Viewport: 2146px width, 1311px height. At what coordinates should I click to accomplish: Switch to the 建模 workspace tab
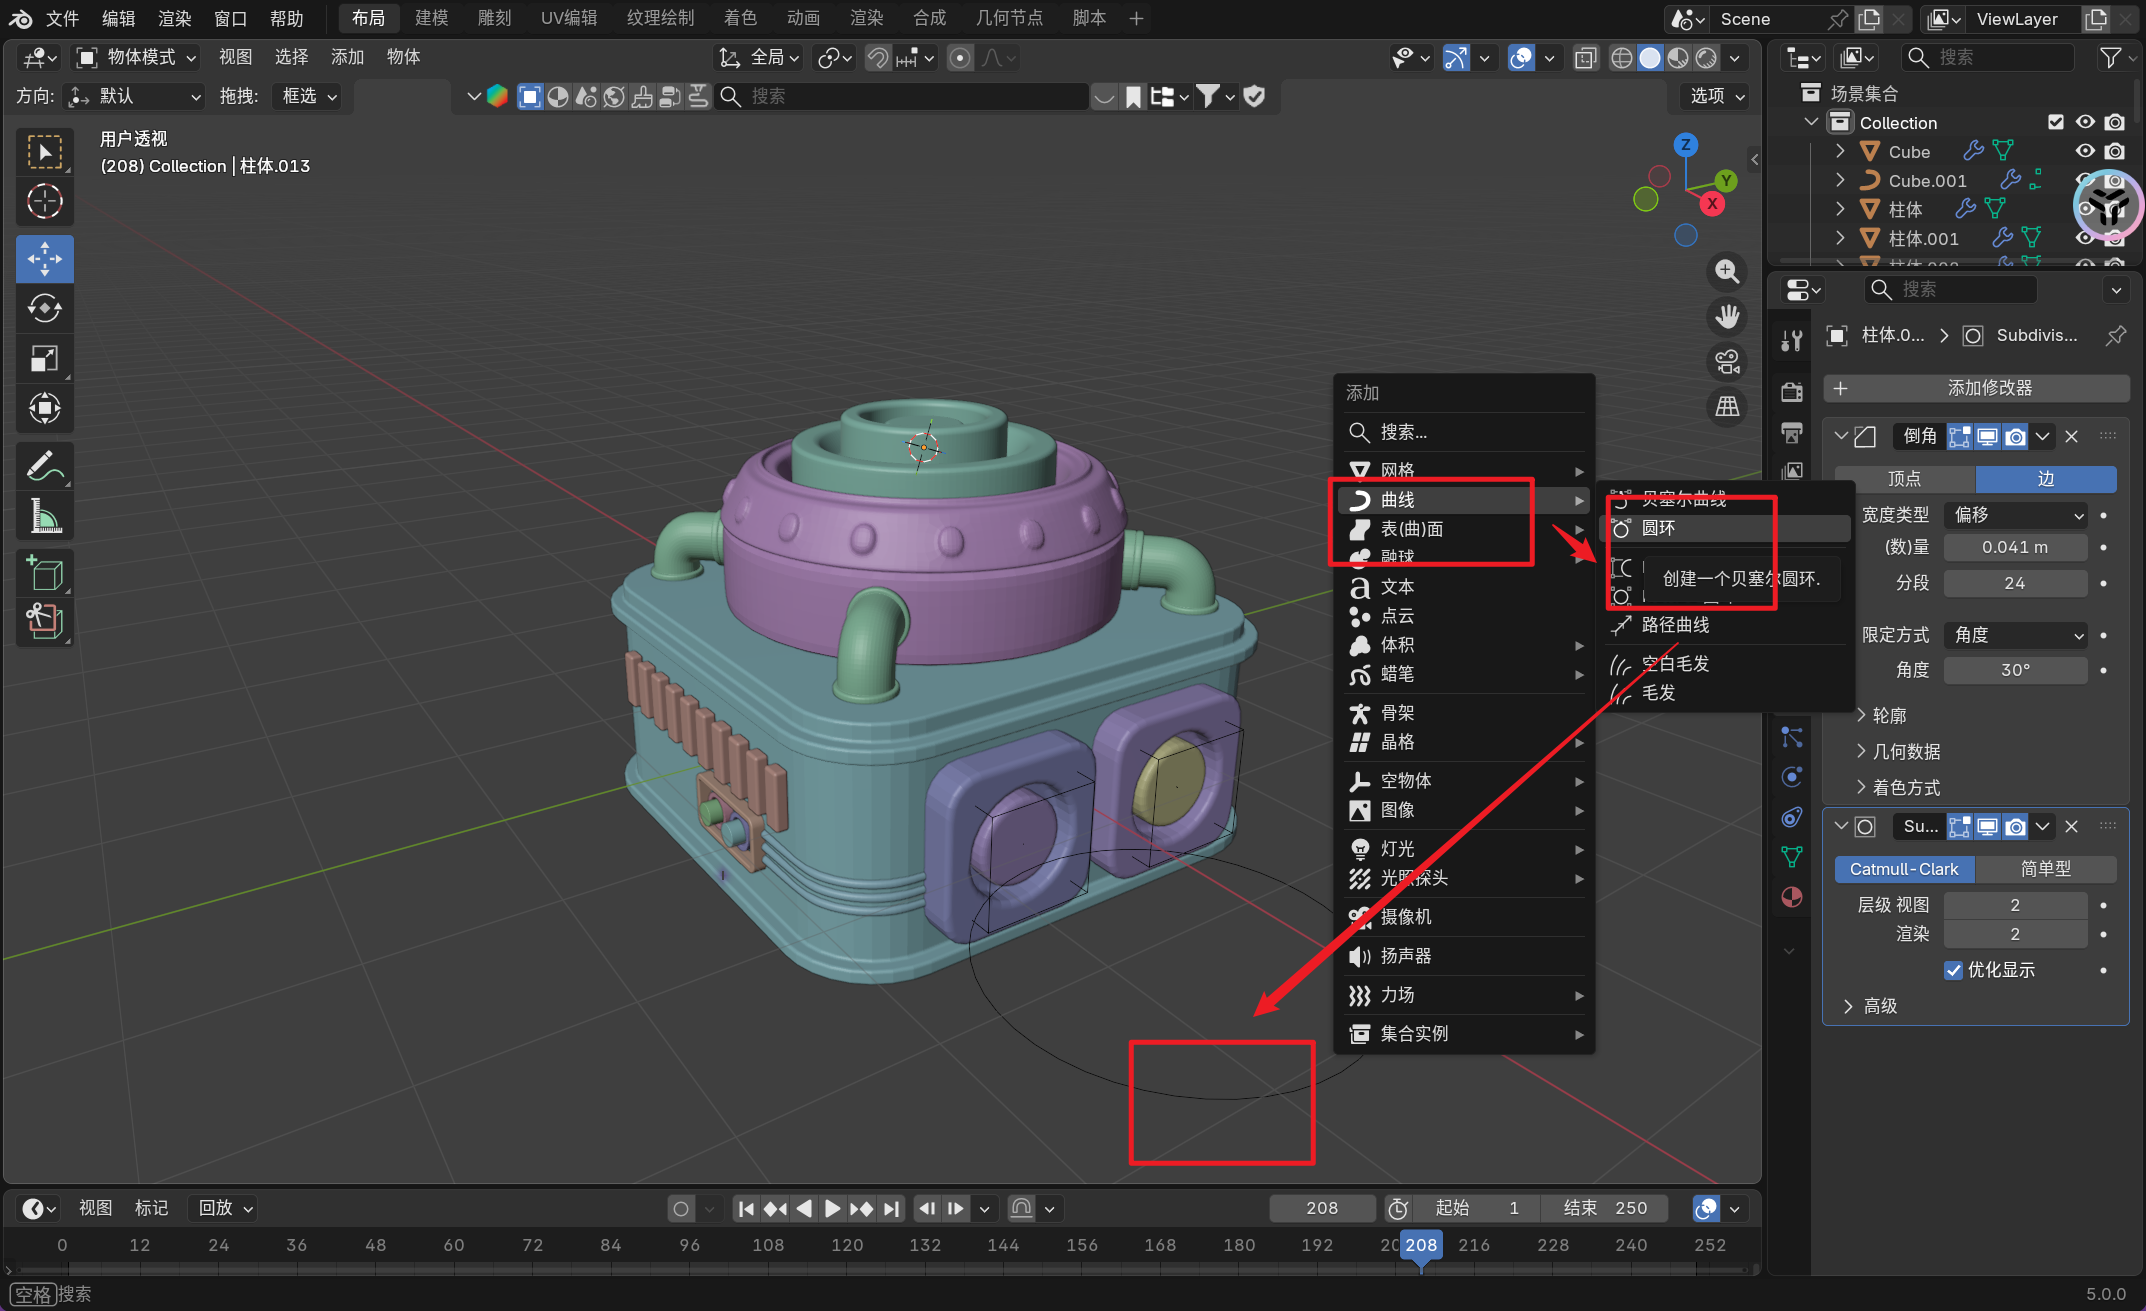pyautogui.click(x=432, y=18)
